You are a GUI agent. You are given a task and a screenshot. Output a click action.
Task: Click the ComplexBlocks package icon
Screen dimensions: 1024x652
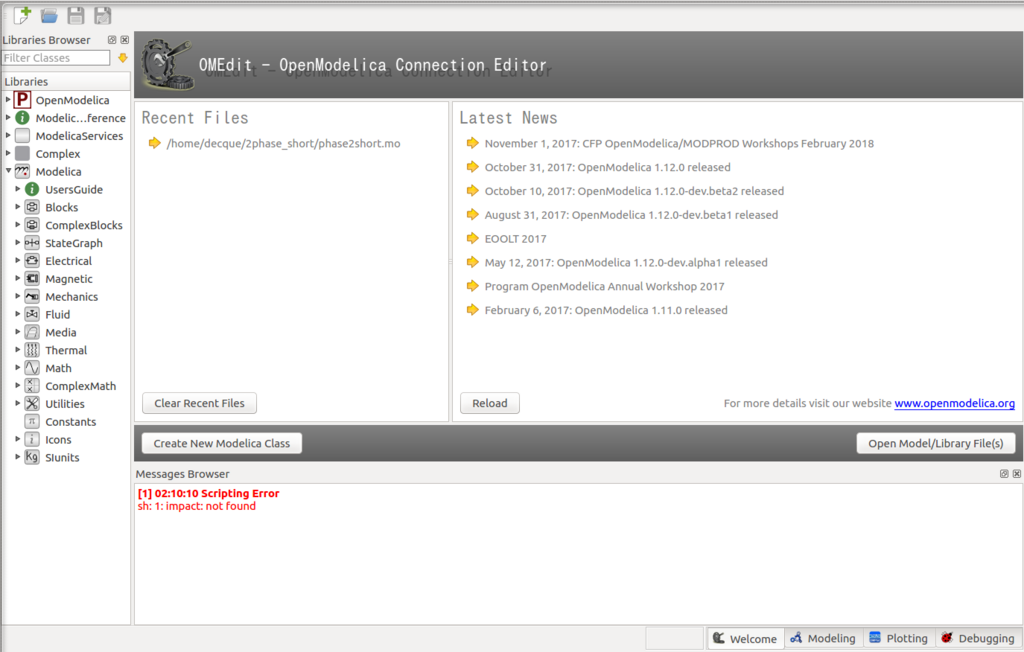click(x=32, y=225)
